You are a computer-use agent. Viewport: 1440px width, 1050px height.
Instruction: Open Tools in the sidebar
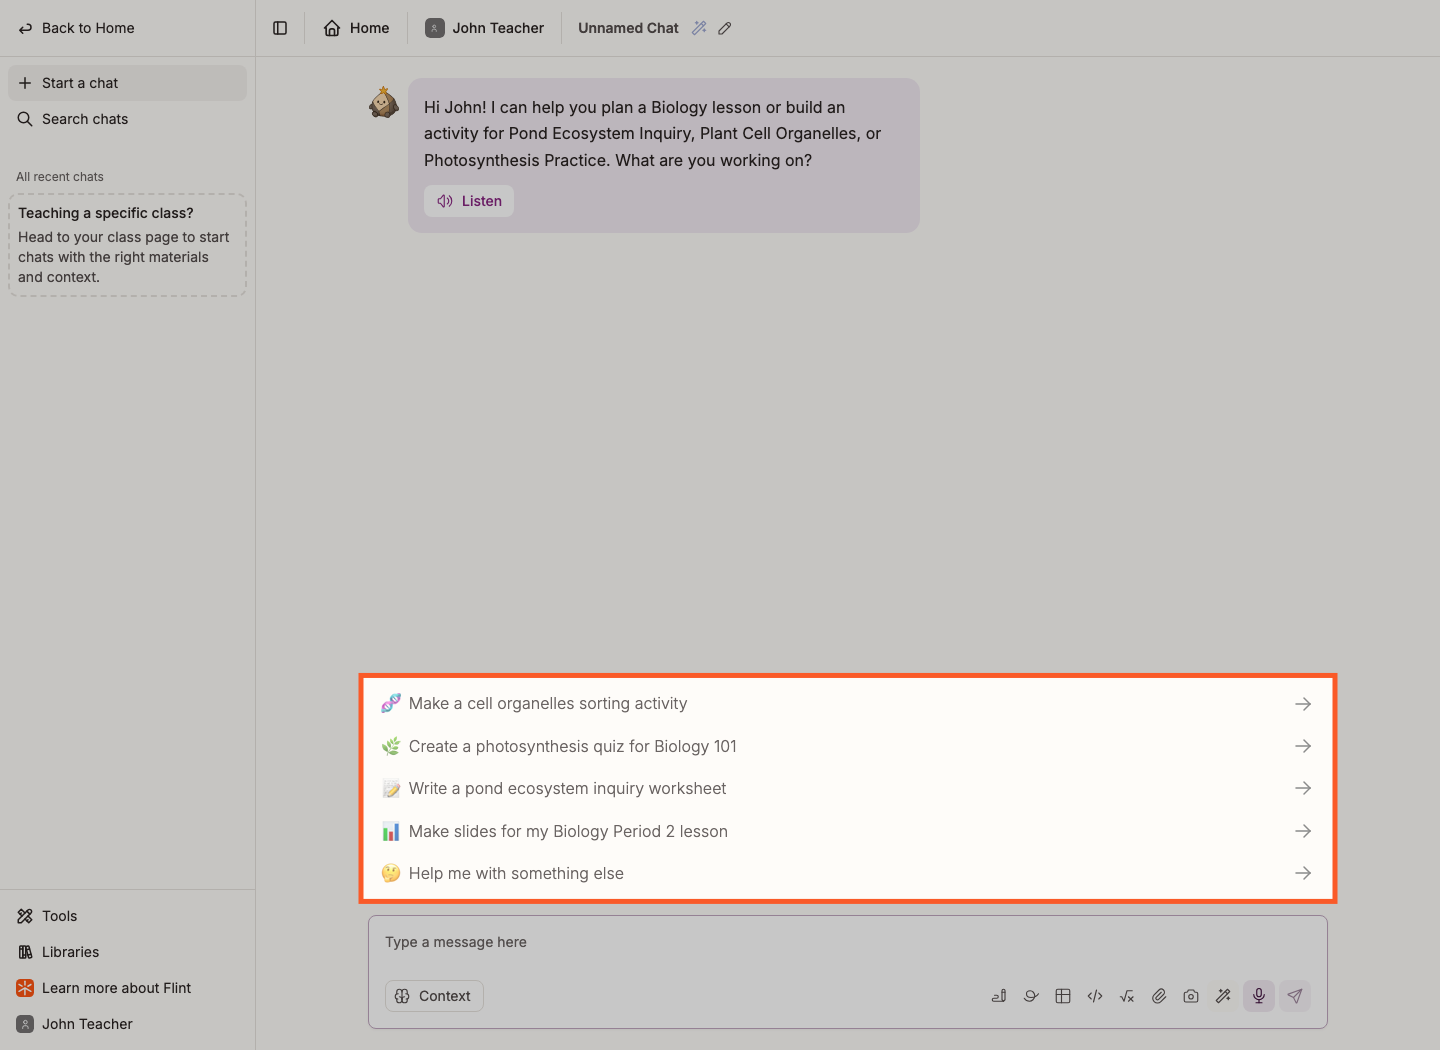127,916
